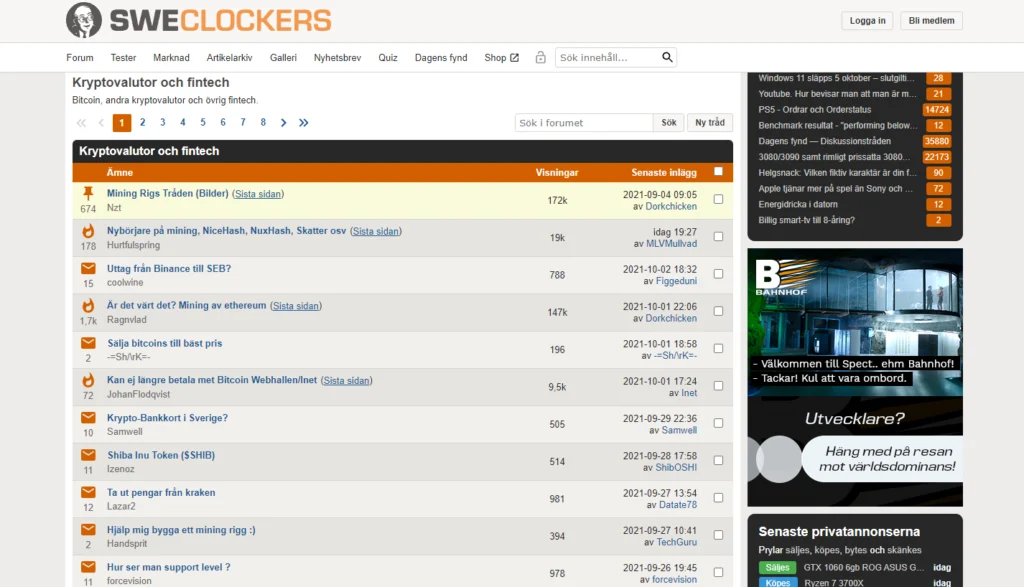Image resolution: width=1024 pixels, height=587 pixels.
Task: Focus the Sök innehåll search field
Action: tap(607, 57)
